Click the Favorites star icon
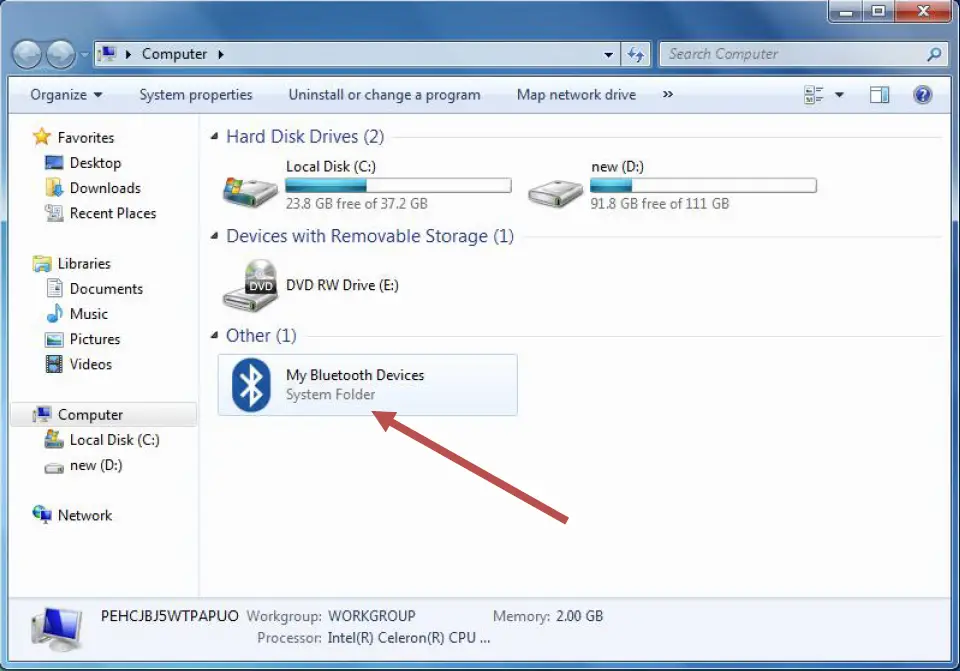The height and width of the screenshot is (671, 960). 42,137
